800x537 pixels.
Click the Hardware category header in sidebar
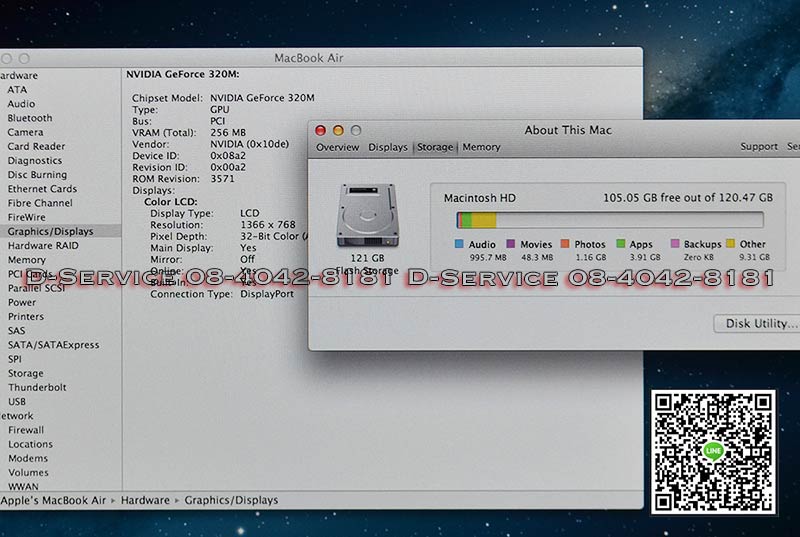click(x=19, y=75)
